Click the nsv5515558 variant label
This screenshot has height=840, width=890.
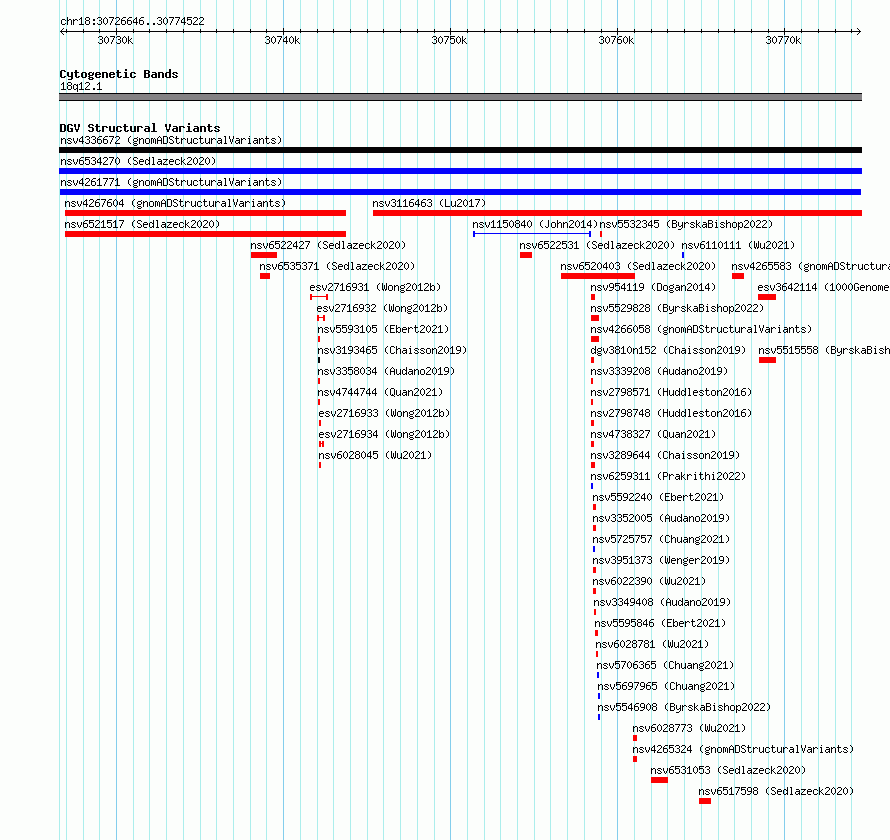tap(824, 350)
